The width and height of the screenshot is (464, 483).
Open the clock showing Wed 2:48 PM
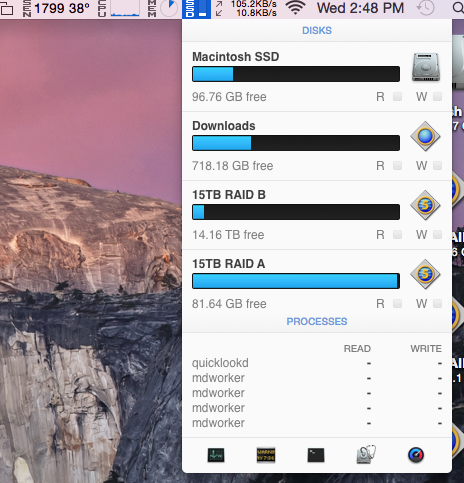pyautogui.click(x=360, y=8)
